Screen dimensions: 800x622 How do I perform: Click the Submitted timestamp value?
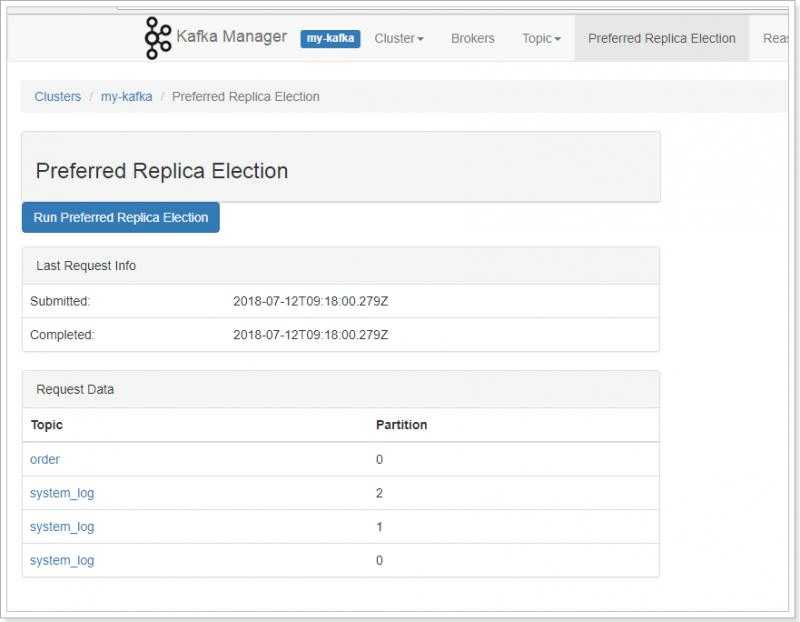click(310, 301)
